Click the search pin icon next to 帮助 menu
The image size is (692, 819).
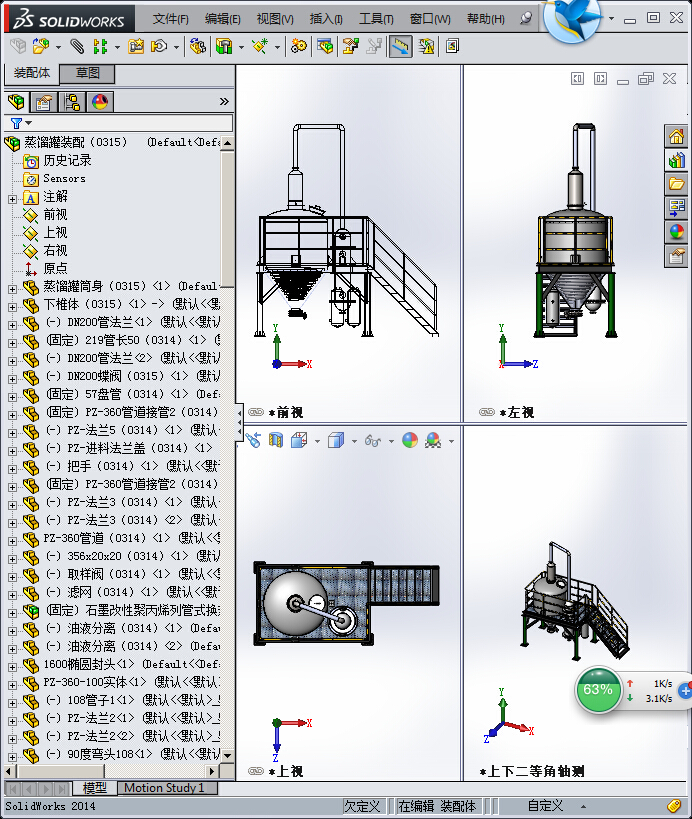525,19
